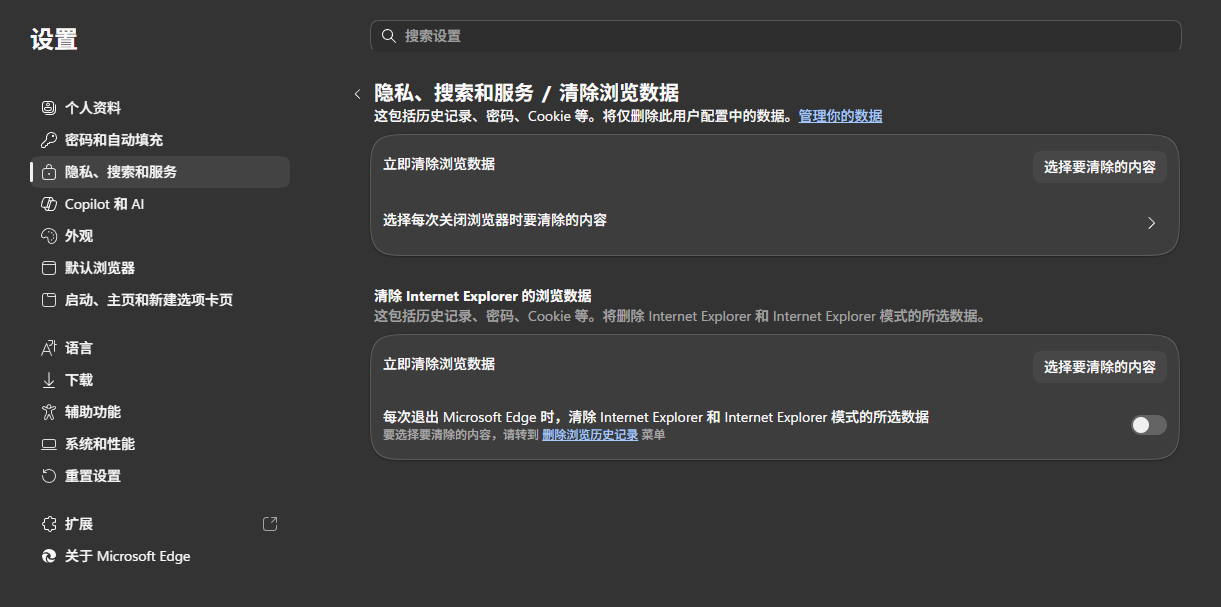Go back using the arrow beside the breadcrumb
Screen dimensions: 1221x607
(x=357, y=94)
